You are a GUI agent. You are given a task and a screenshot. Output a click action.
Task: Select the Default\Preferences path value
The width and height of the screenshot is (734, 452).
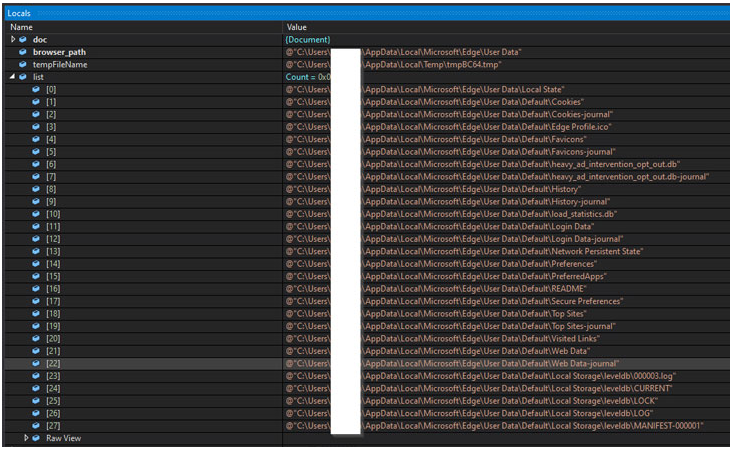[441, 264]
